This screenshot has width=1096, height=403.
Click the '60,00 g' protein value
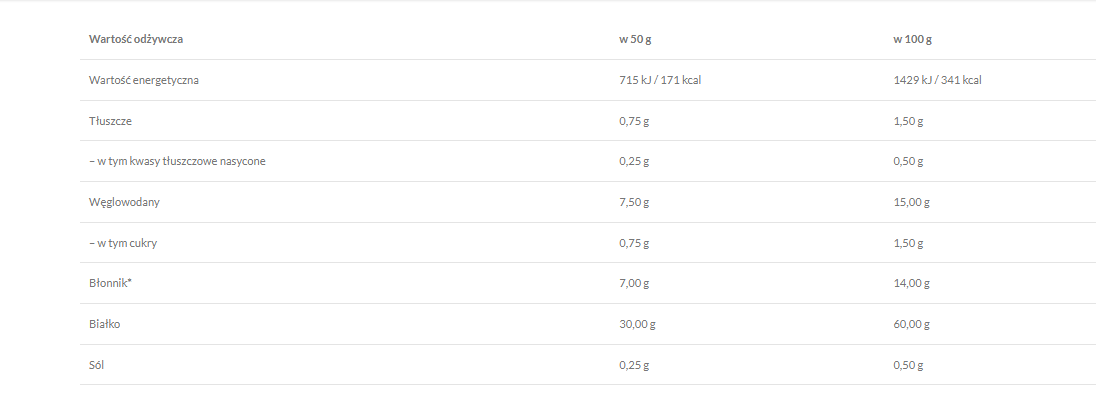click(x=911, y=324)
